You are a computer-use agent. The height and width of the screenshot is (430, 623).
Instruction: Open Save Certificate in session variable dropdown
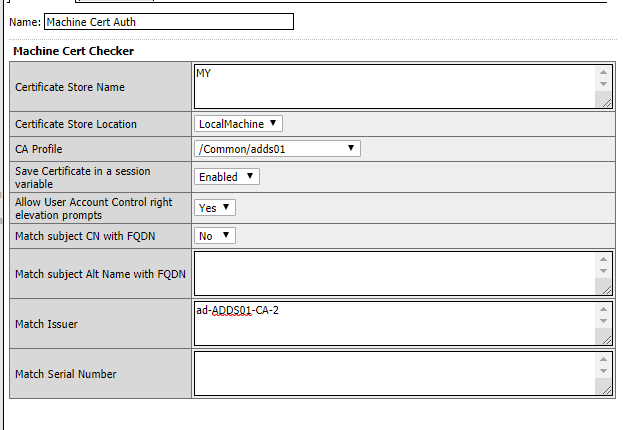point(227,176)
